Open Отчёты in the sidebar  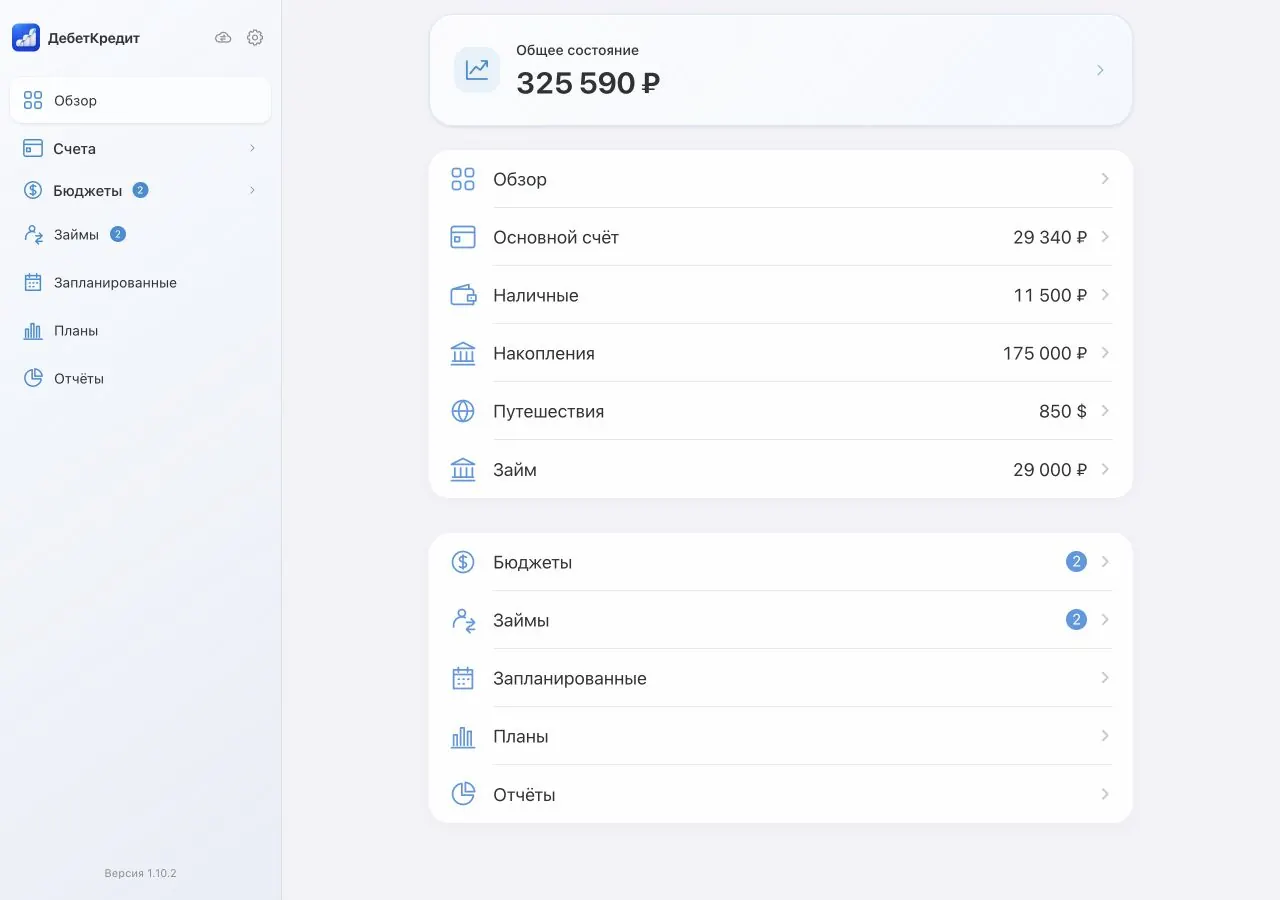pyautogui.click(x=140, y=378)
